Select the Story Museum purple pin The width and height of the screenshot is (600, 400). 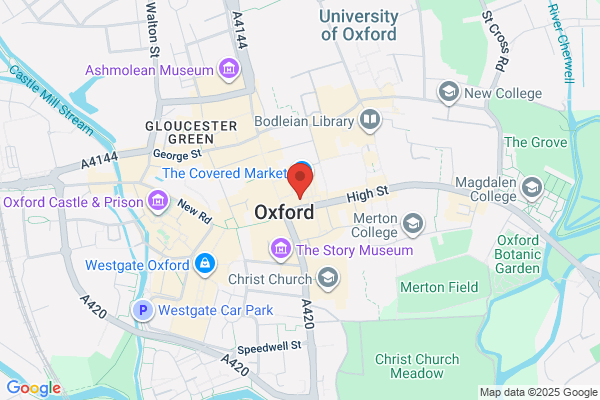[281, 249]
